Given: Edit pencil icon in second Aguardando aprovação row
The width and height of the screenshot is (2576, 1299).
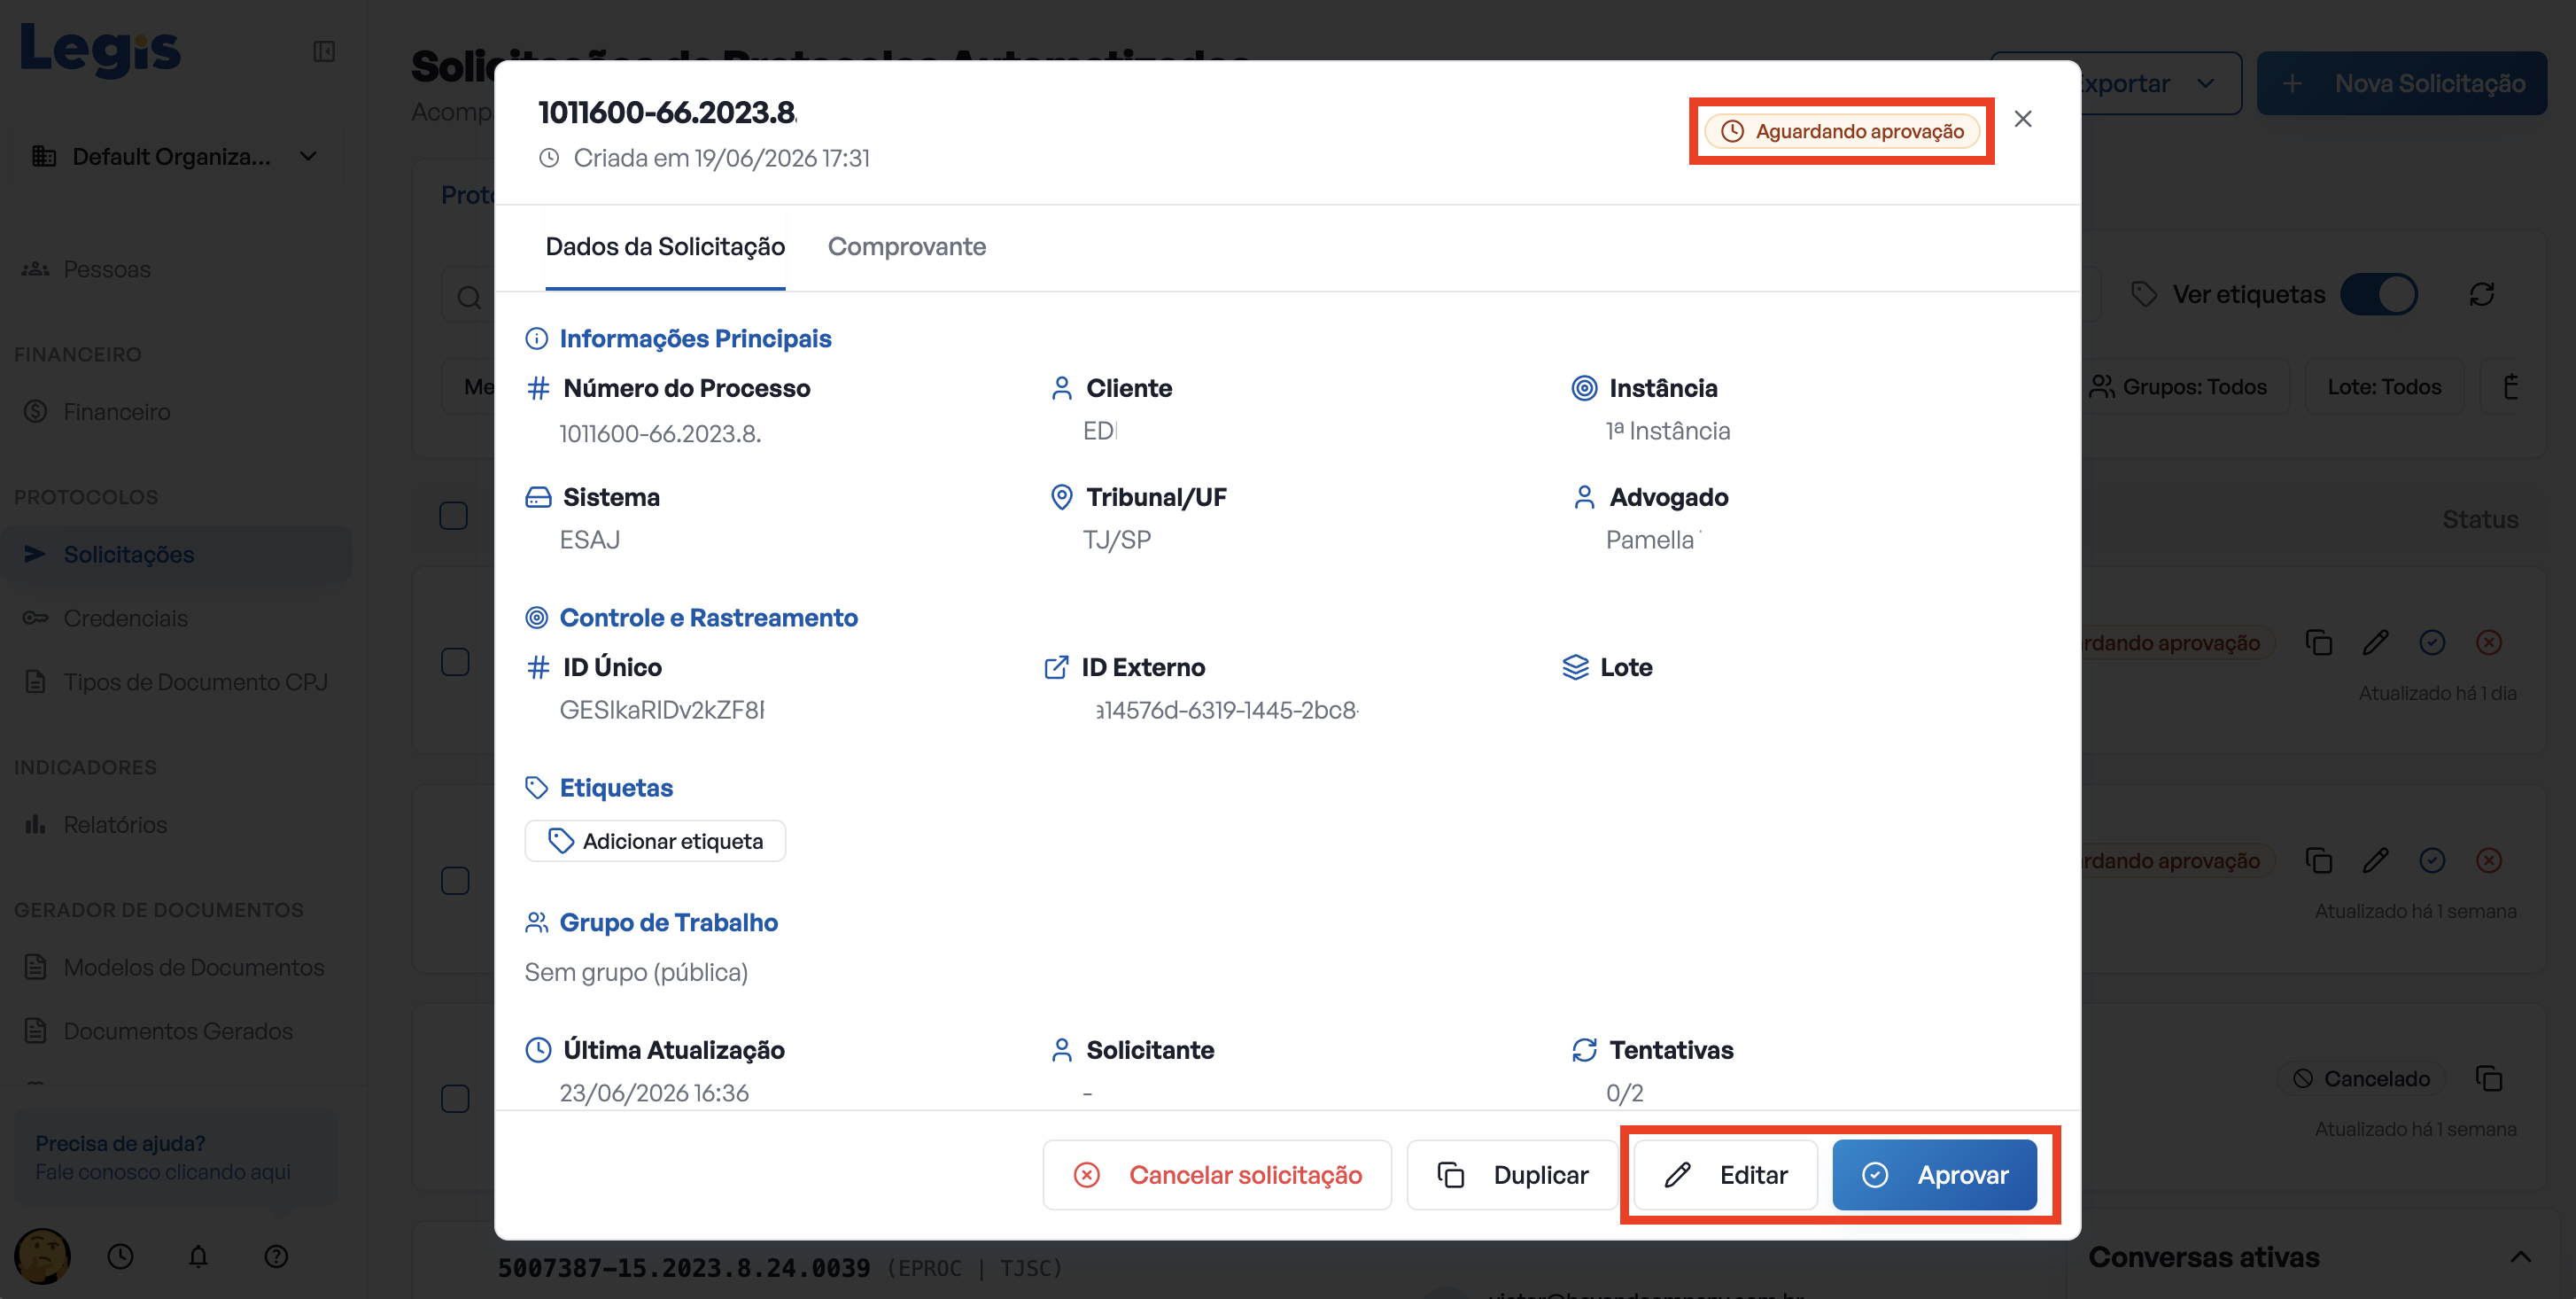Looking at the screenshot, I should (2375, 860).
